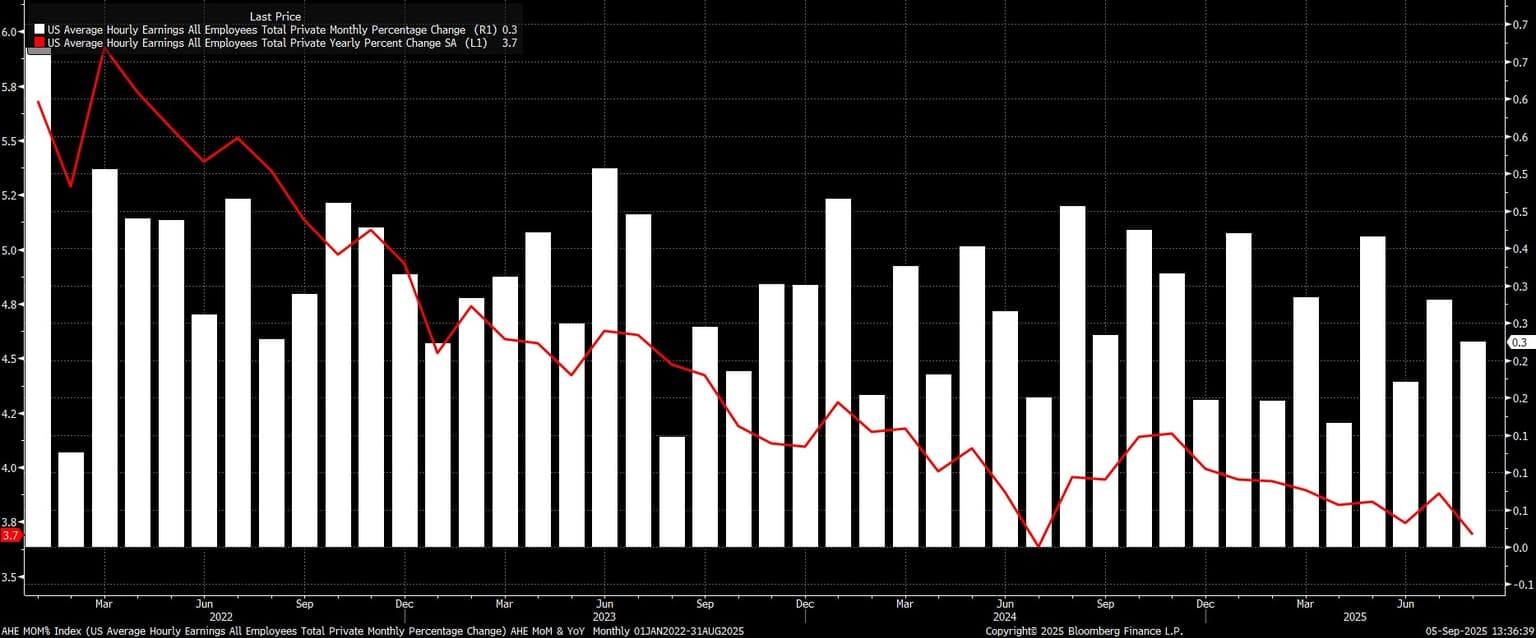Click the final white bar at the chart's right edge
This screenshot has width=1536, height=638.
[x=1472, y=444]
